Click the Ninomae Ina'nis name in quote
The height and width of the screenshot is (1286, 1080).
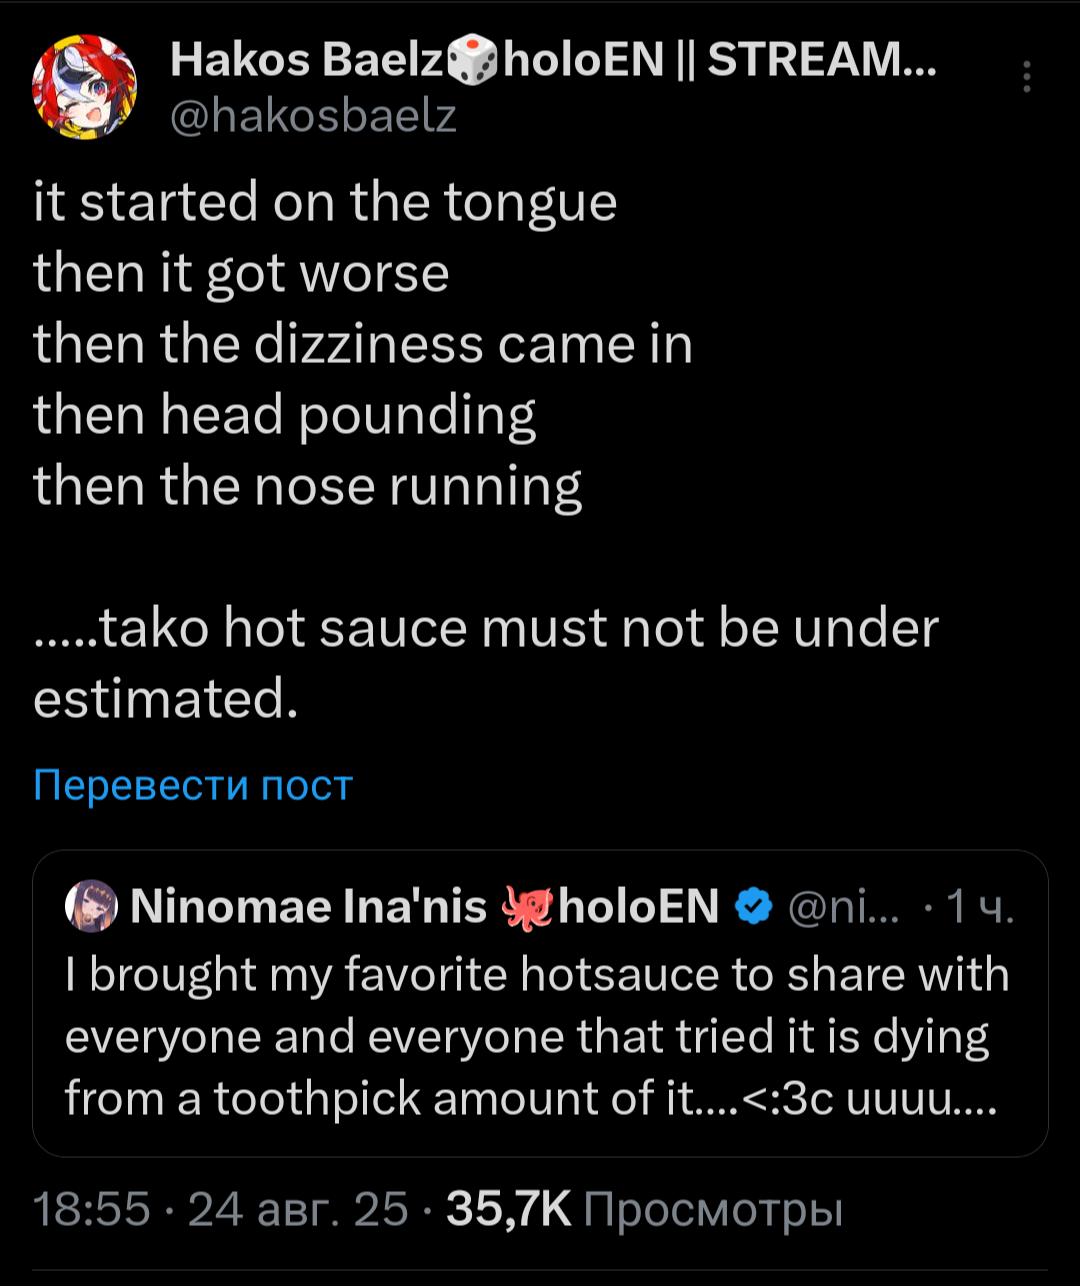(308, 906)
